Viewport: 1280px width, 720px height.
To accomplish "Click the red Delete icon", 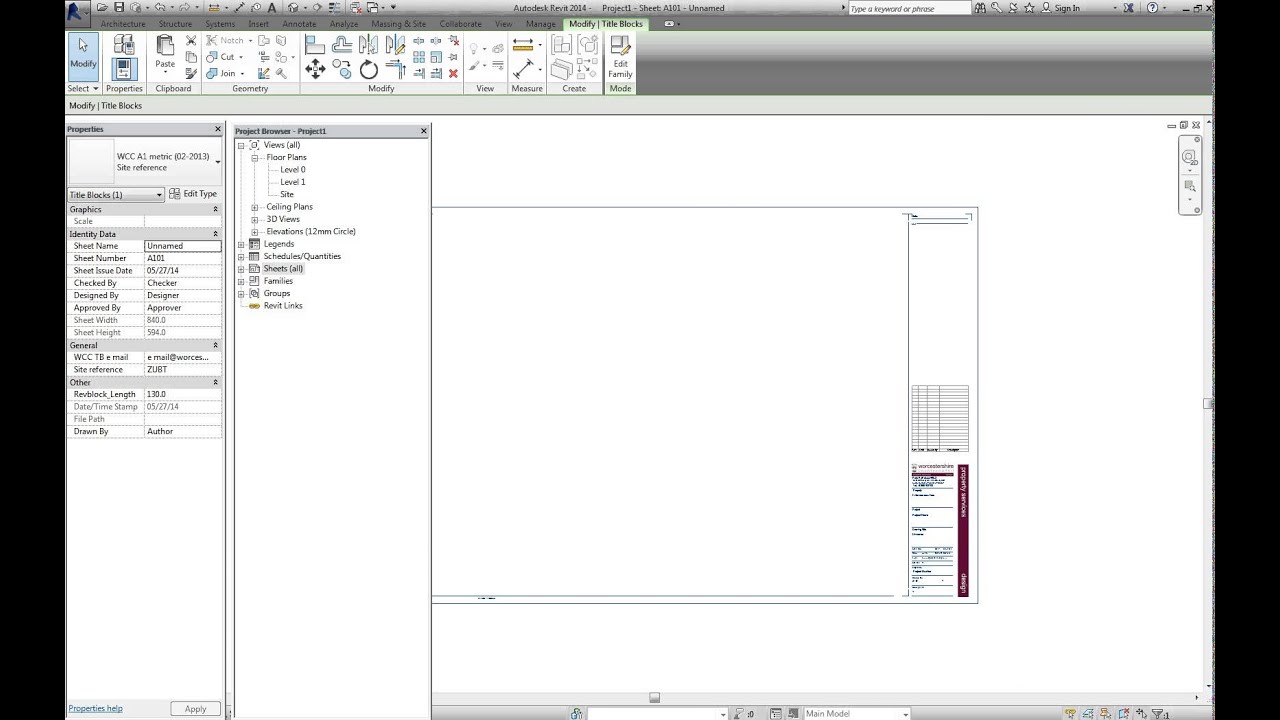I will [x=453, y=73].
